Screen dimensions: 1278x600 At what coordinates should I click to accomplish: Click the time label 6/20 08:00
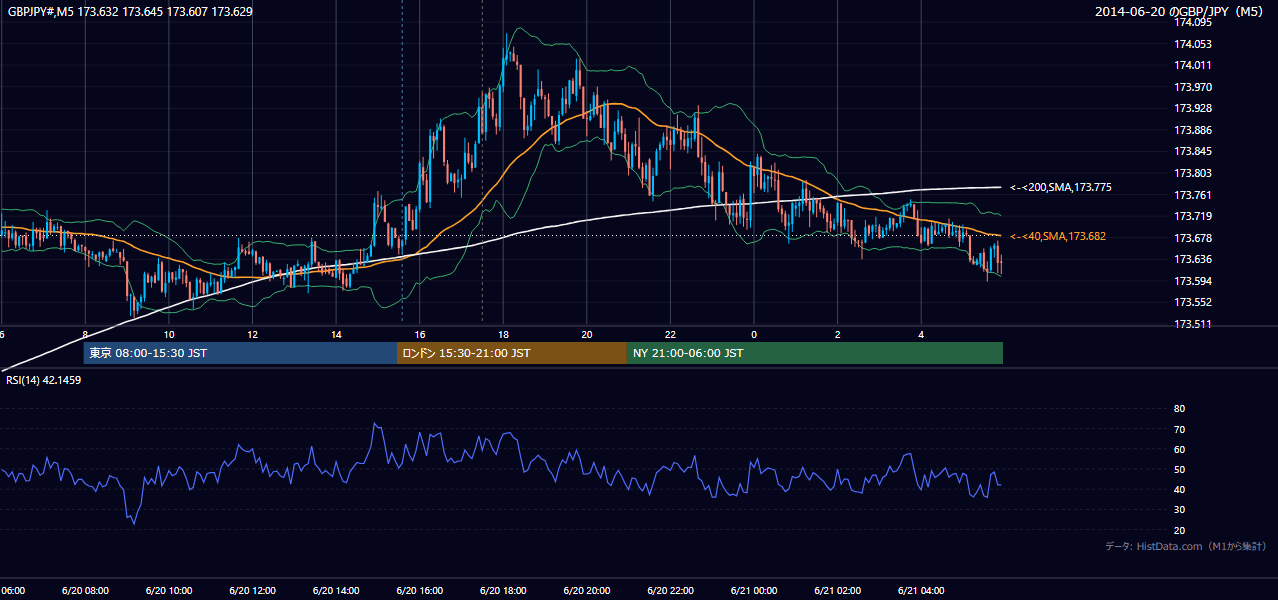coord(85,591)
